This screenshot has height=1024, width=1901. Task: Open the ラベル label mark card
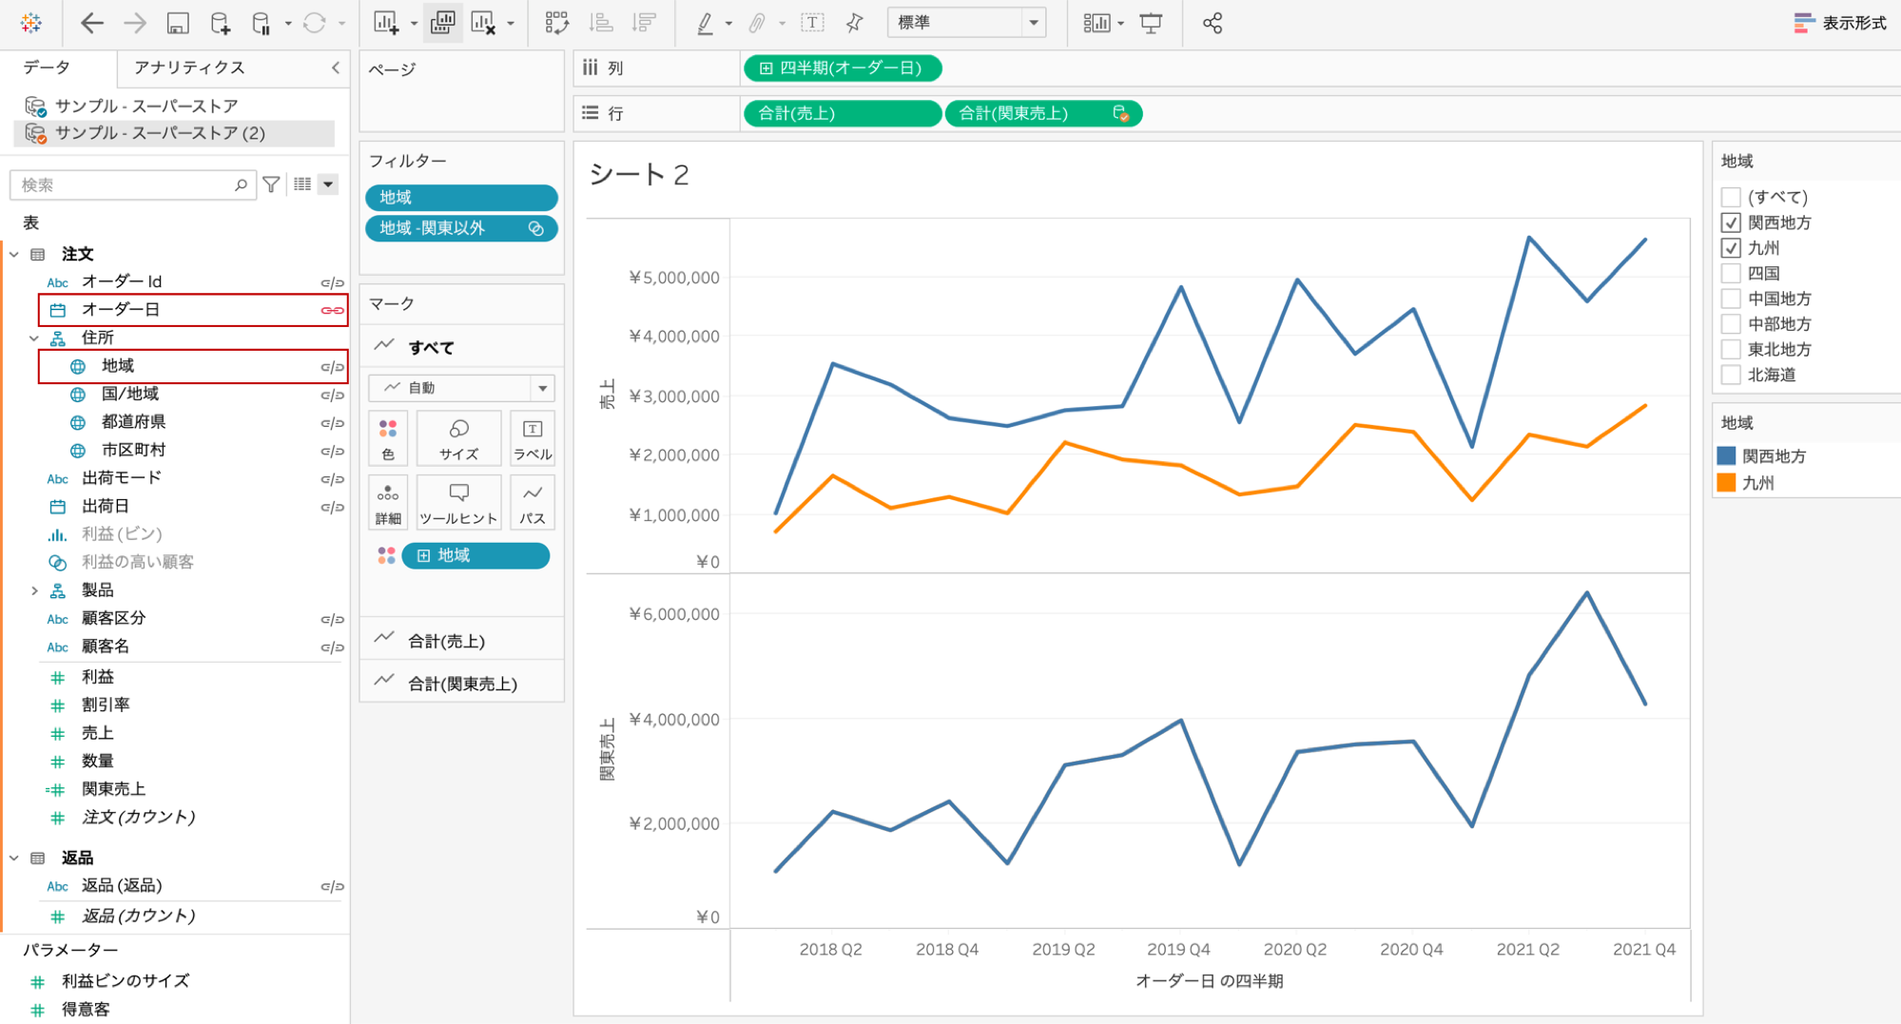tap(532, 439)
